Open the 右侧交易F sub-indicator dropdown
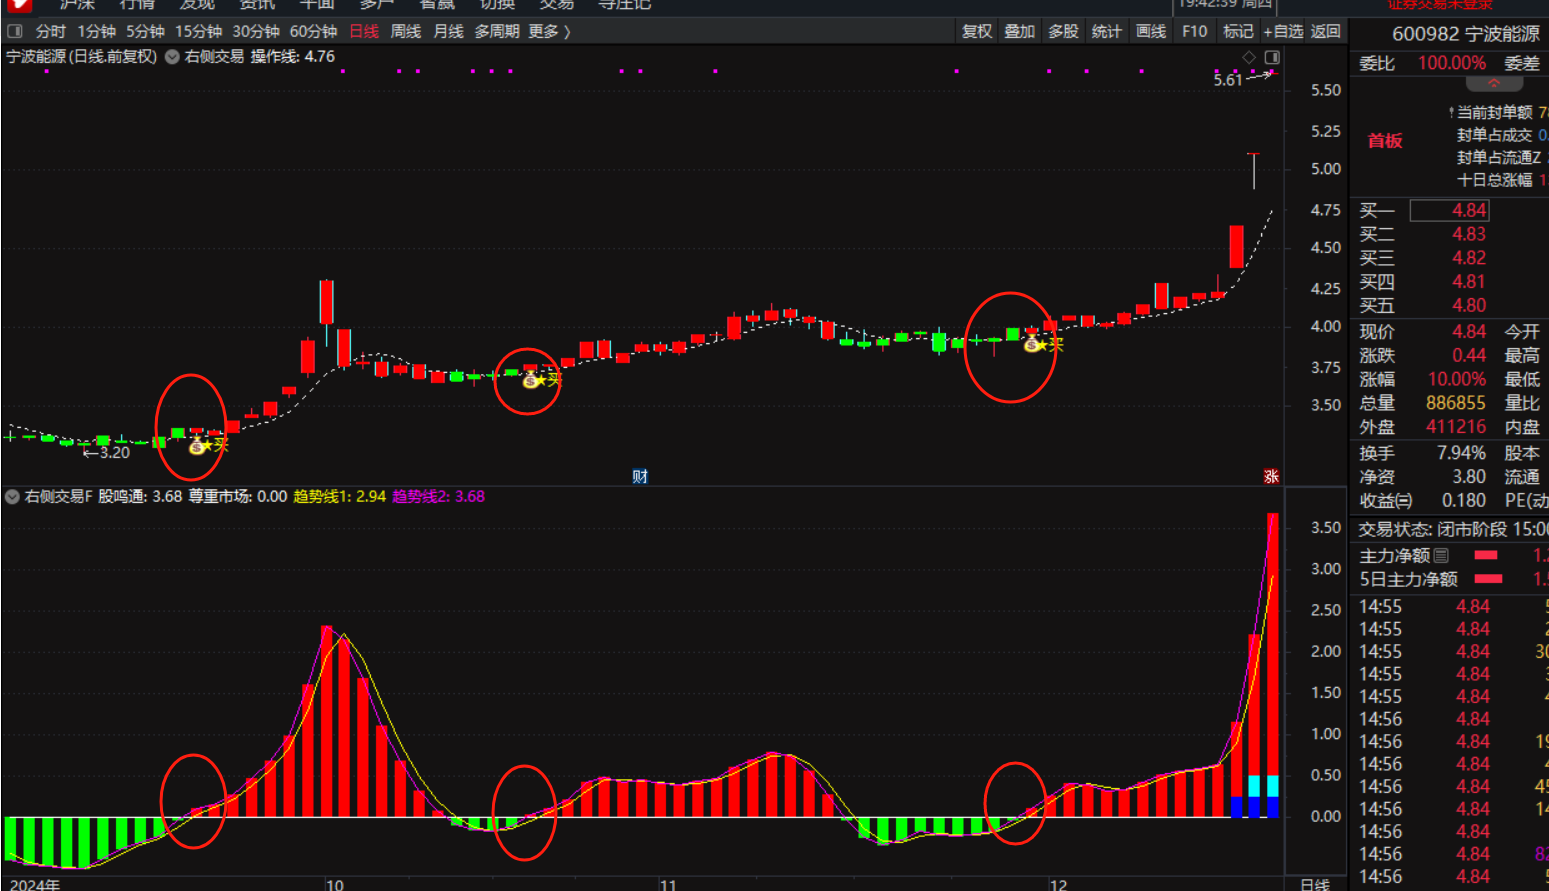 (x=13, y=496)
